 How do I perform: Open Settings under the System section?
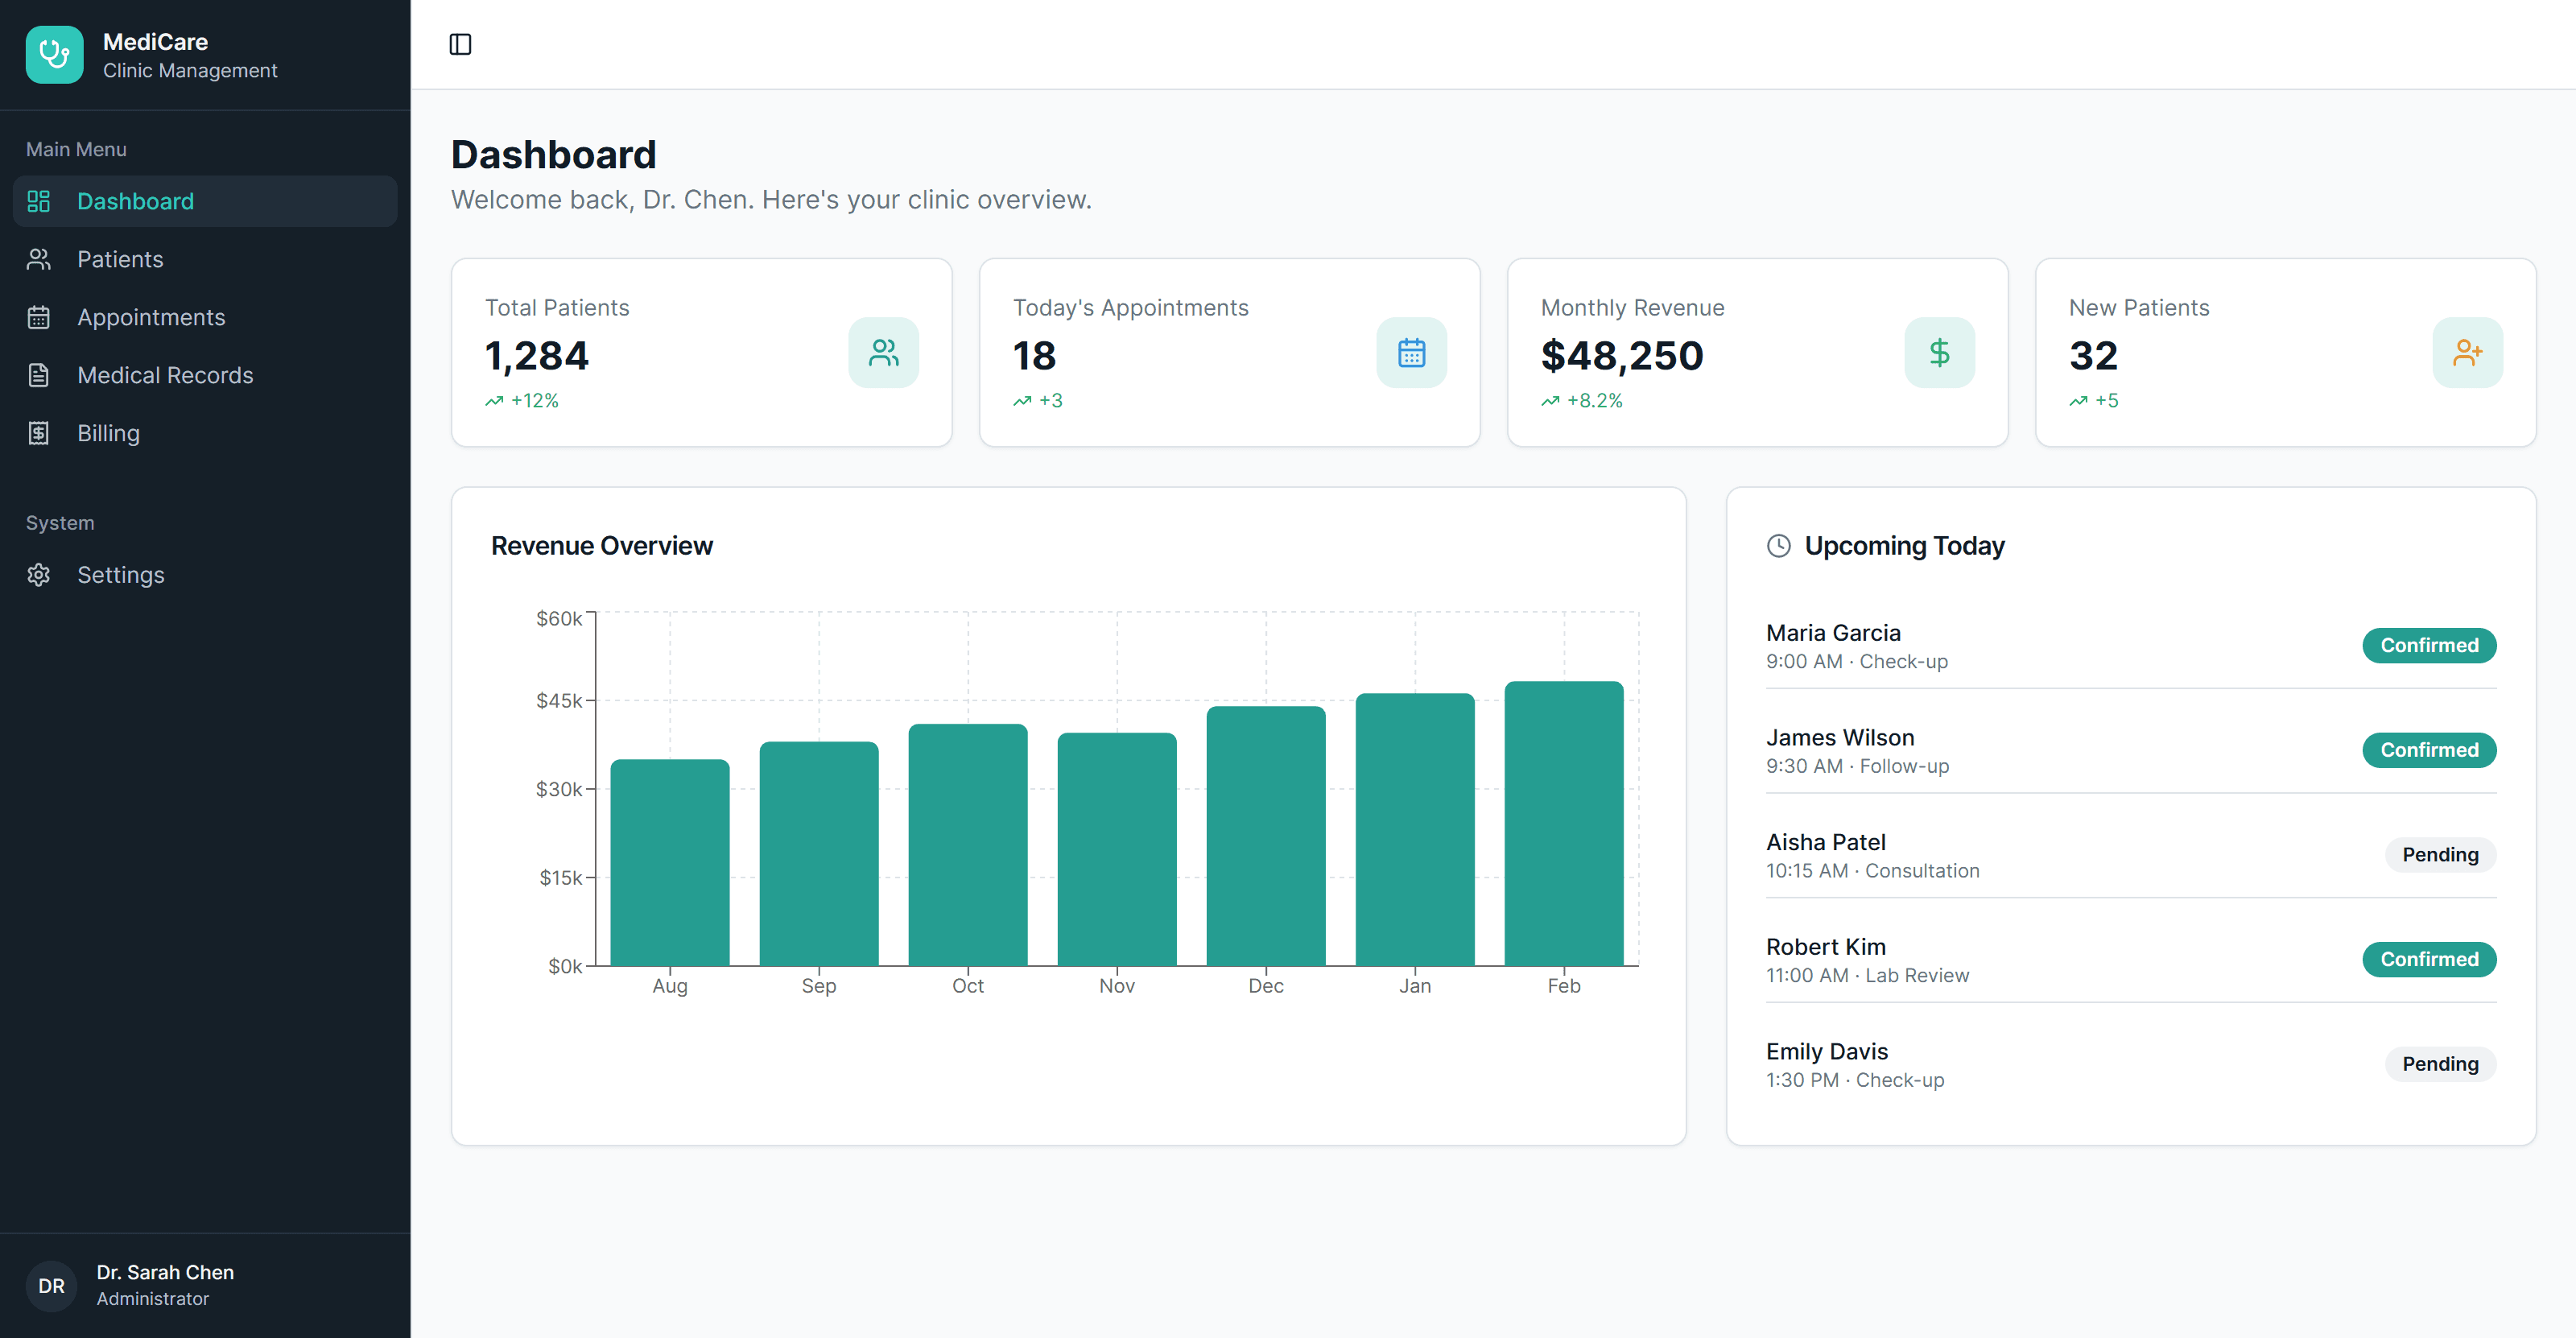pyautogui.click(x=121, y=575)
